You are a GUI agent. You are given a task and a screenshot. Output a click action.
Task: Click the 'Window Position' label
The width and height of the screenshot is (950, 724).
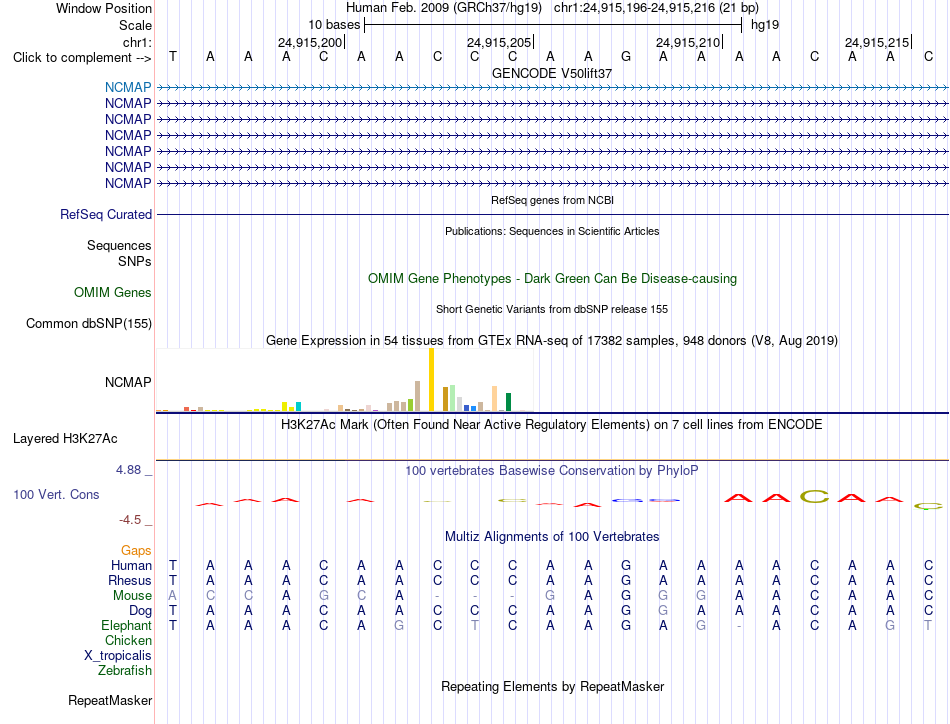104,8
